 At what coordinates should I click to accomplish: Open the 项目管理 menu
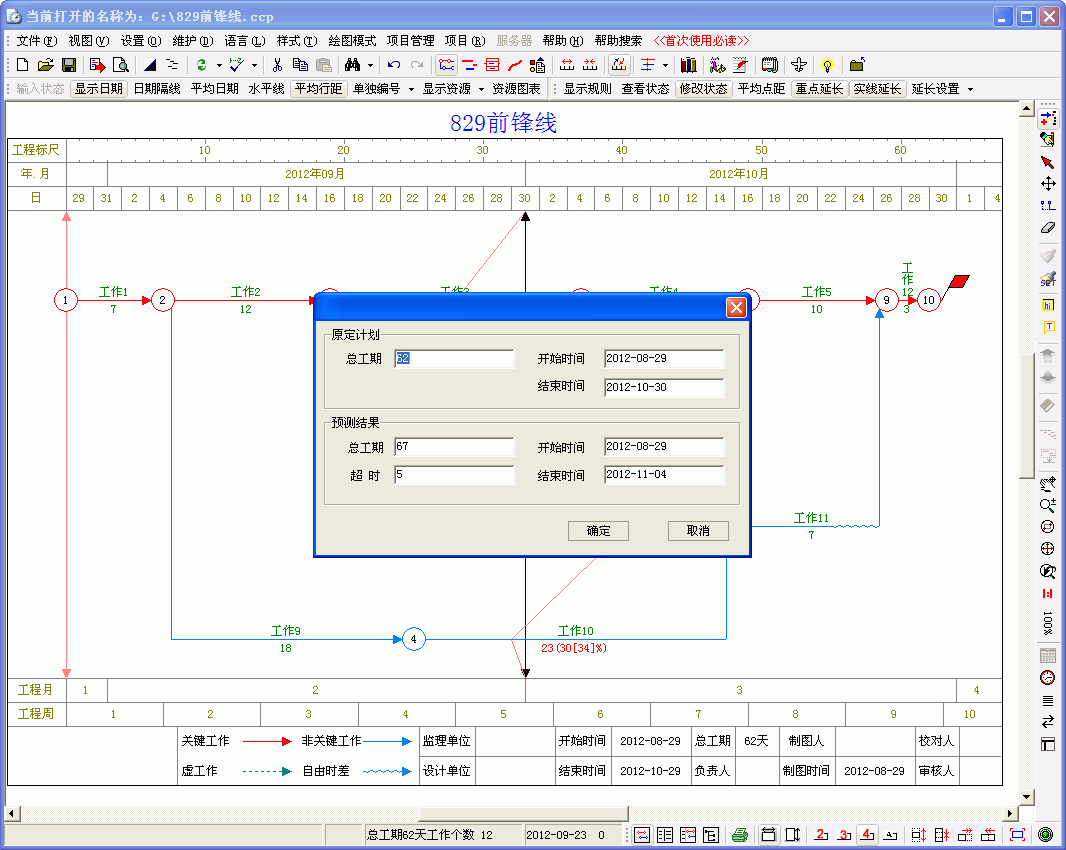tap(410, 41)
